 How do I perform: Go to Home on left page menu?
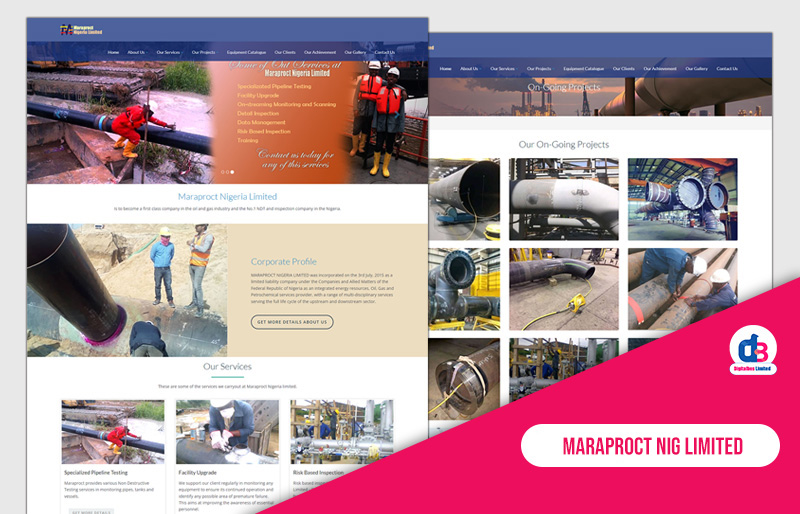tap(113, 52)
